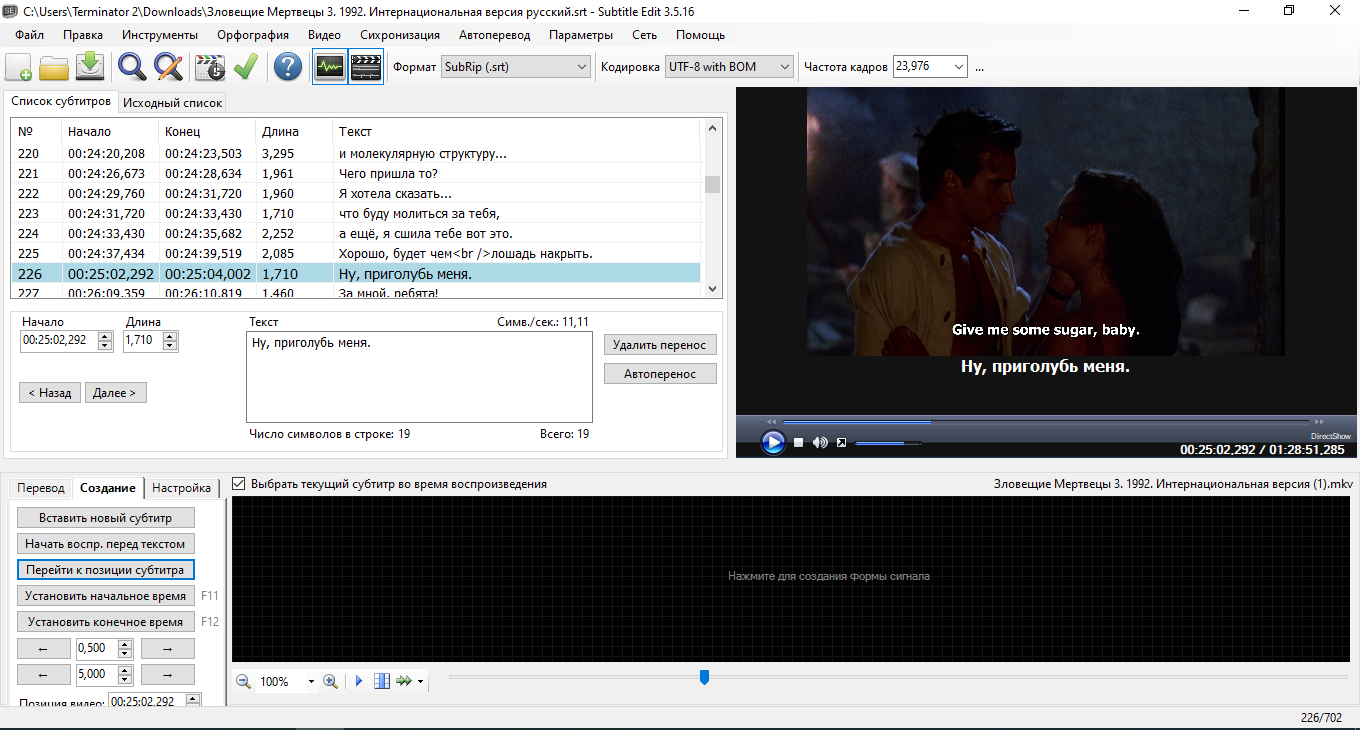Image resolution: width=1360 pixels, height=730 pixels.
Task: Switch to Исходный список tab
Action: [173, 102]
